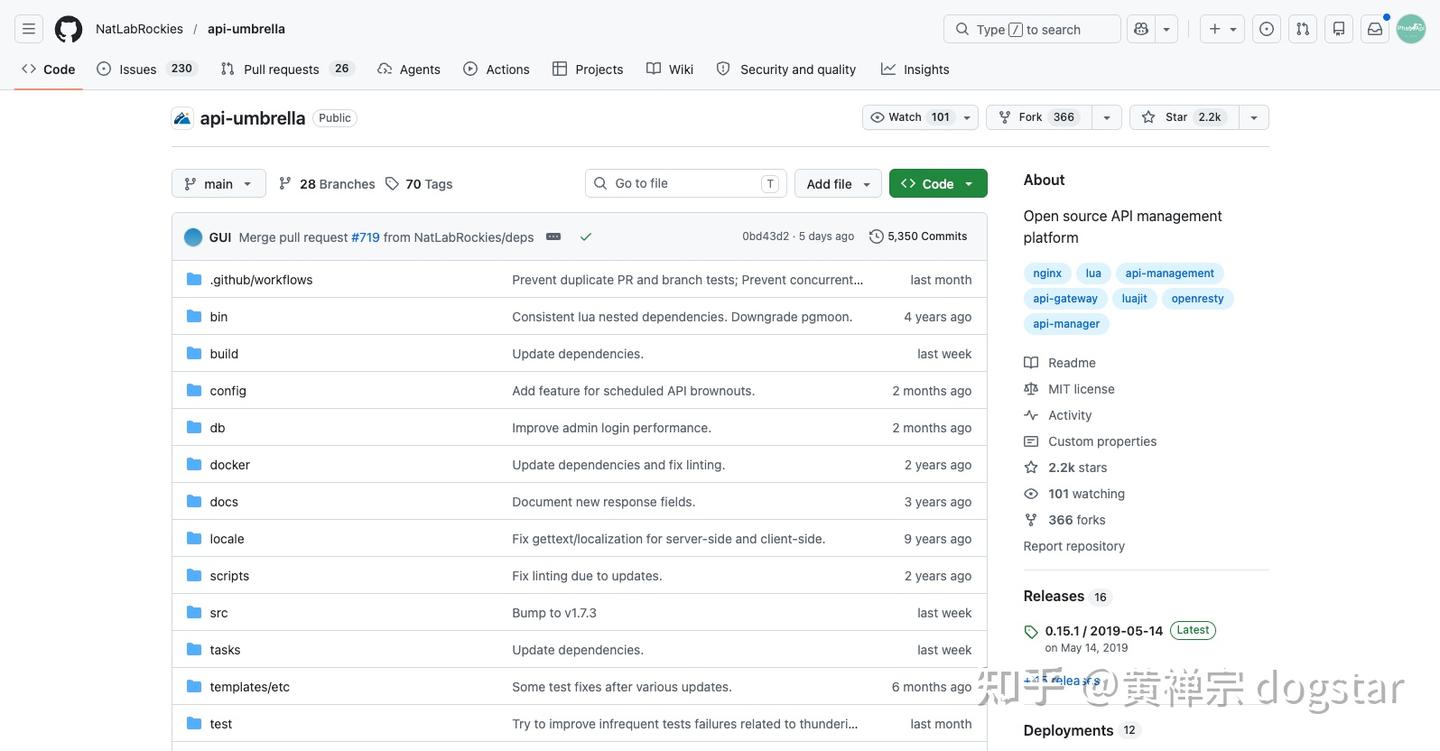
Task: Open the issues icon in top header
Action: click(x=1267, y=29)
